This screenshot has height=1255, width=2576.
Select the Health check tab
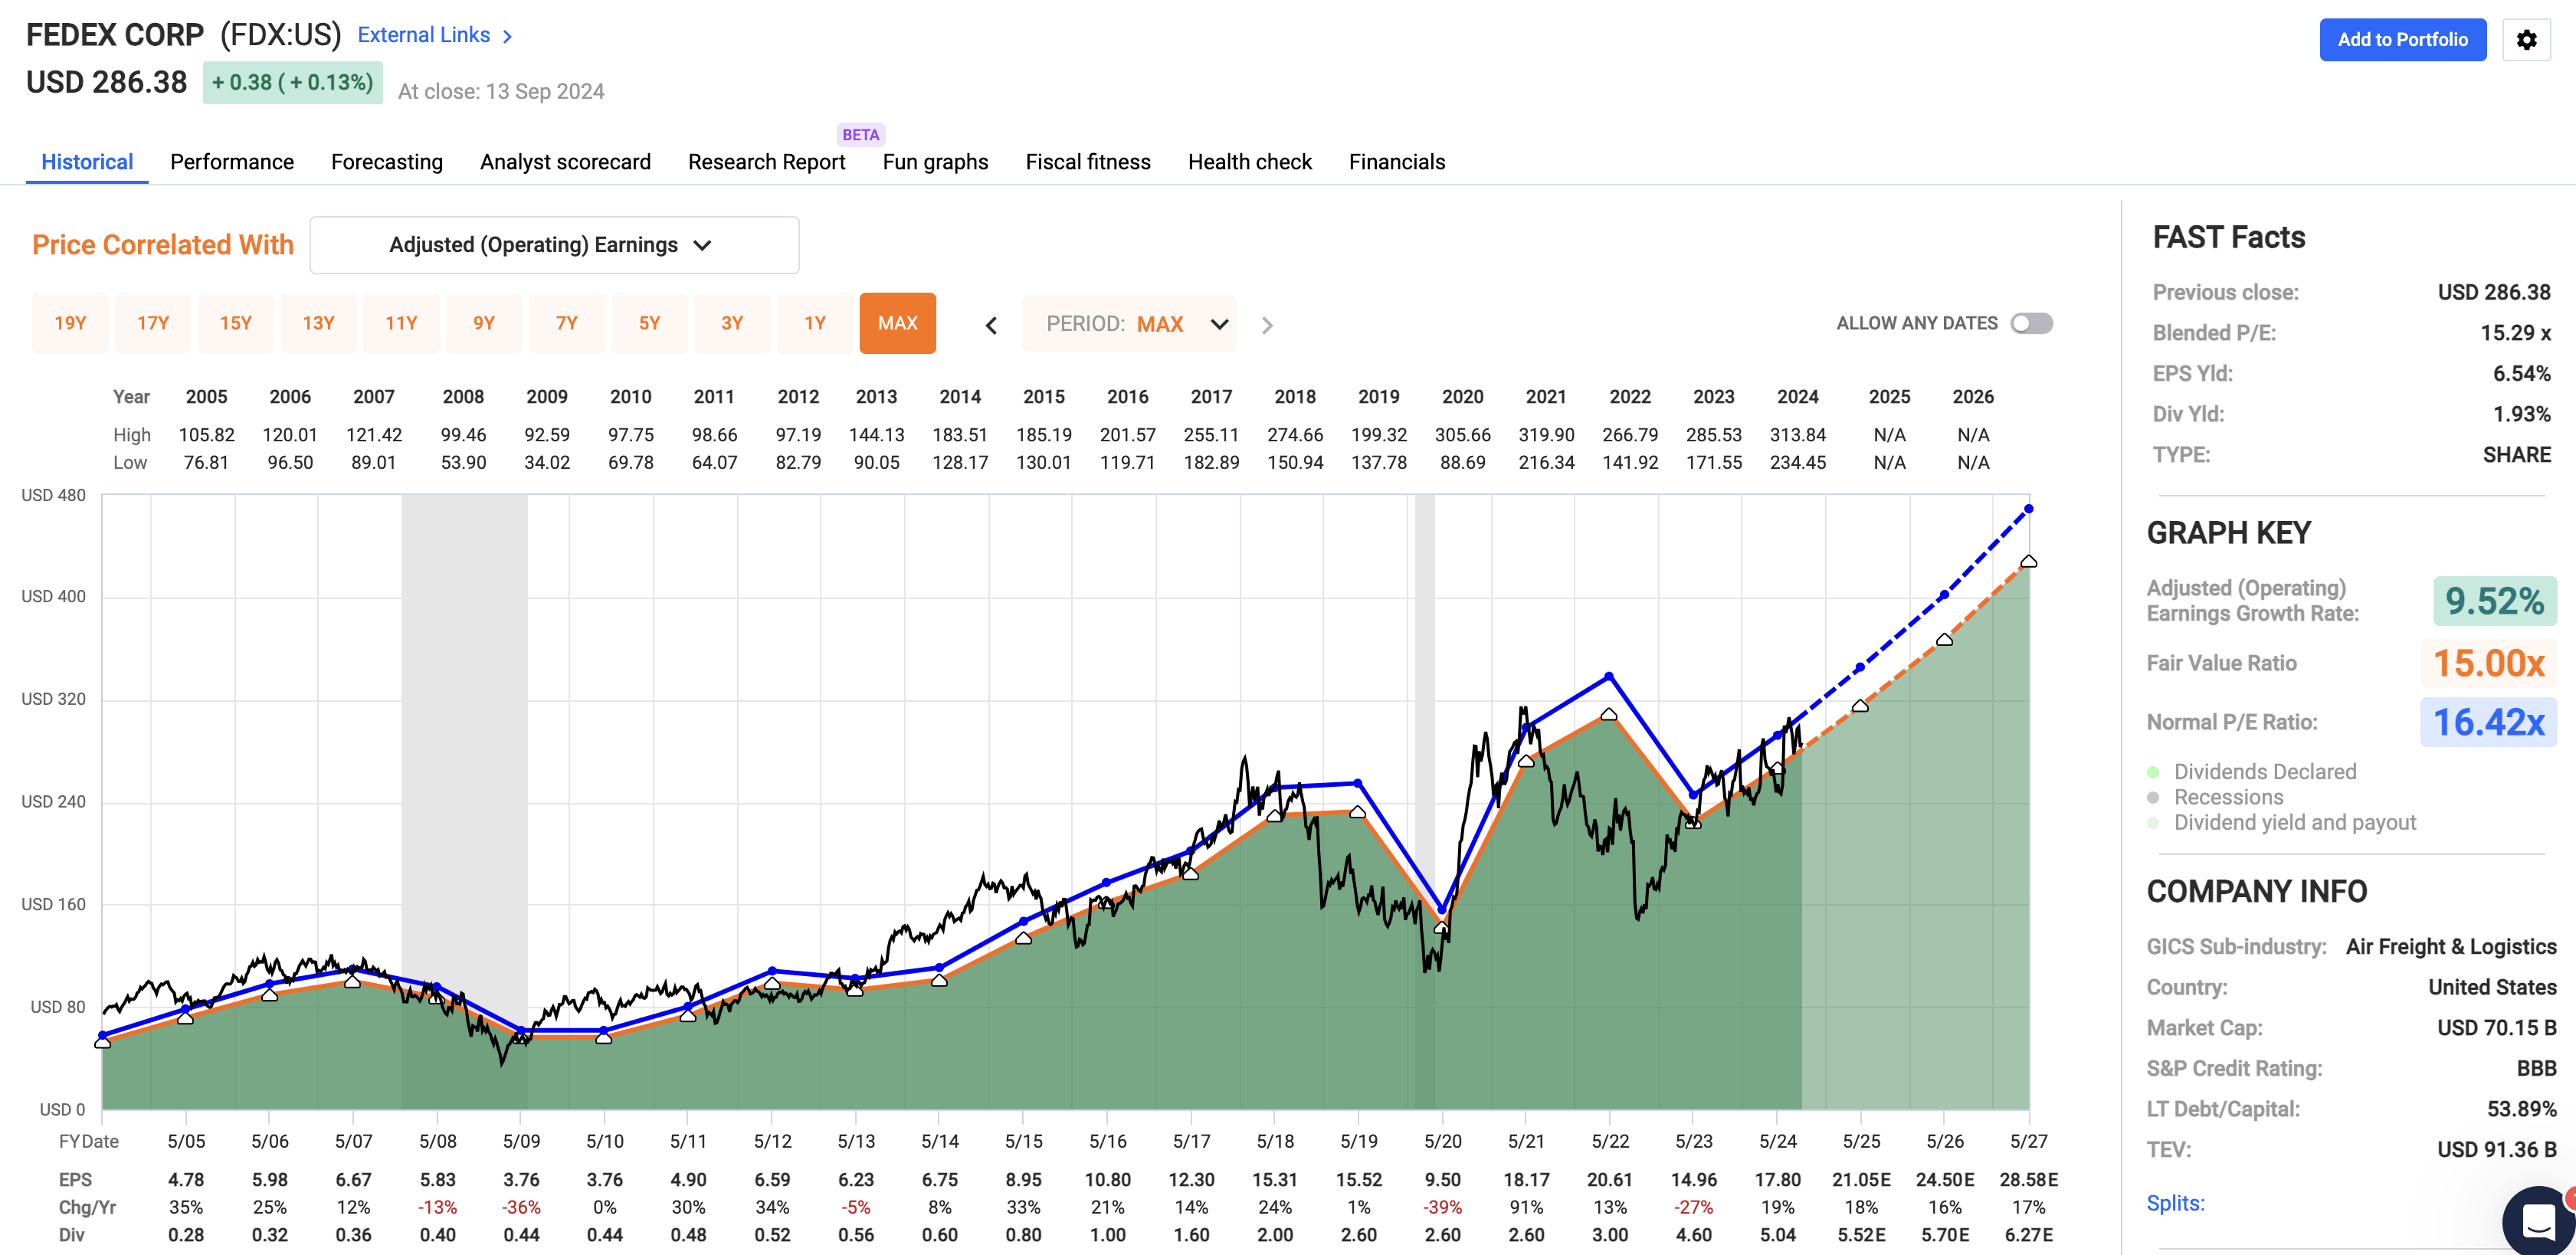(x=1249, y=161)
